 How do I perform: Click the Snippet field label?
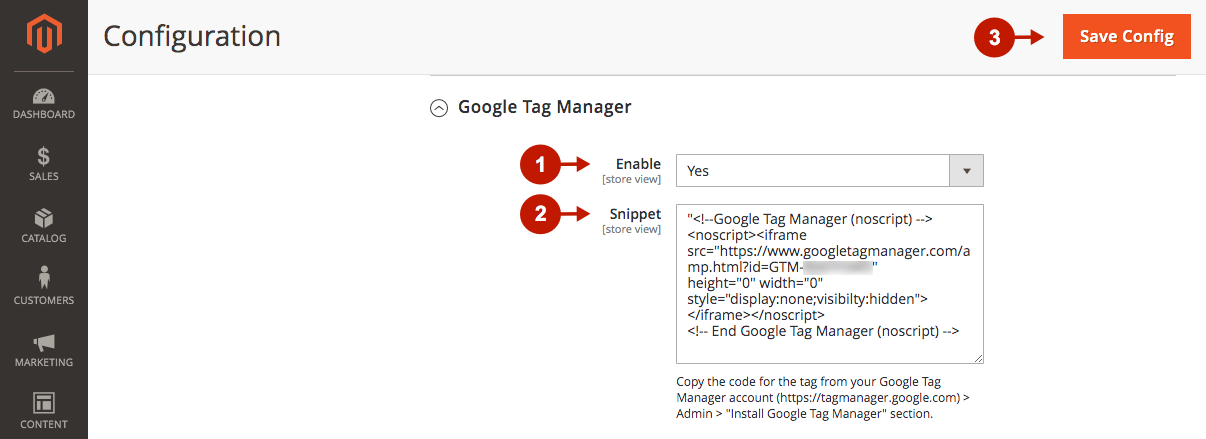coord(635,214)
